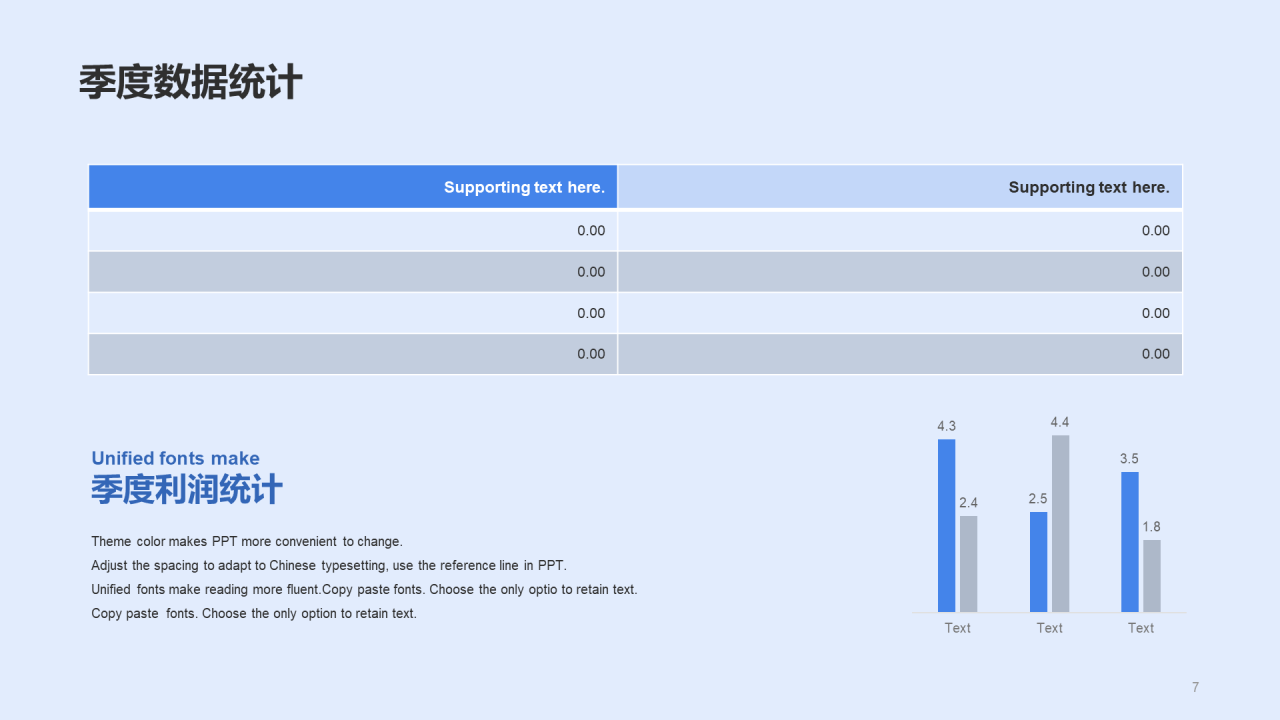Click the data label 1.8 above the bar

coord(1152,527)
